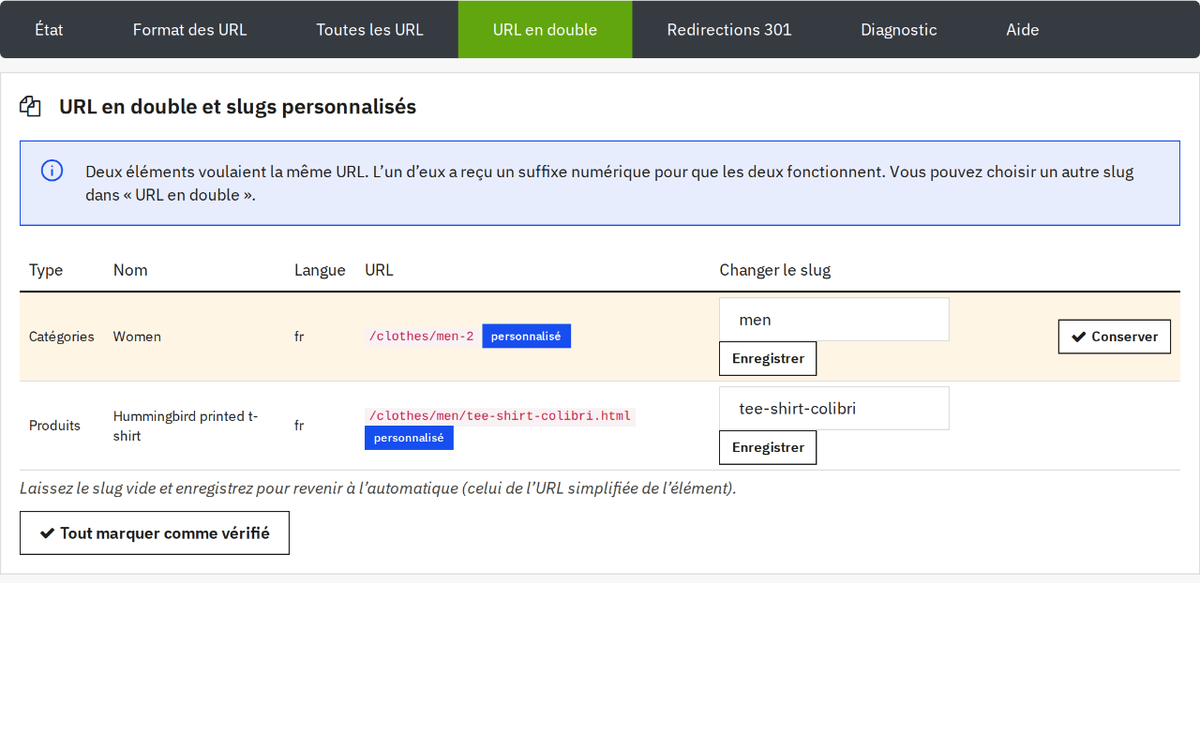Click the Conserver button for Women
The height and width of the screenshot is (750, 1200).
1114,337
